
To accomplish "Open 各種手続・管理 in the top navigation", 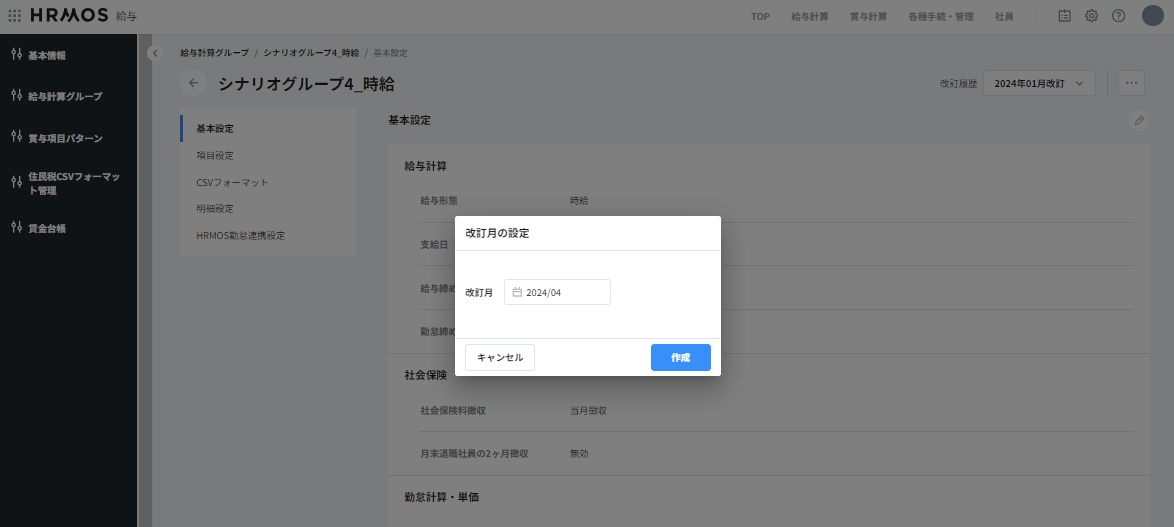I will click(x=940, y=17).
